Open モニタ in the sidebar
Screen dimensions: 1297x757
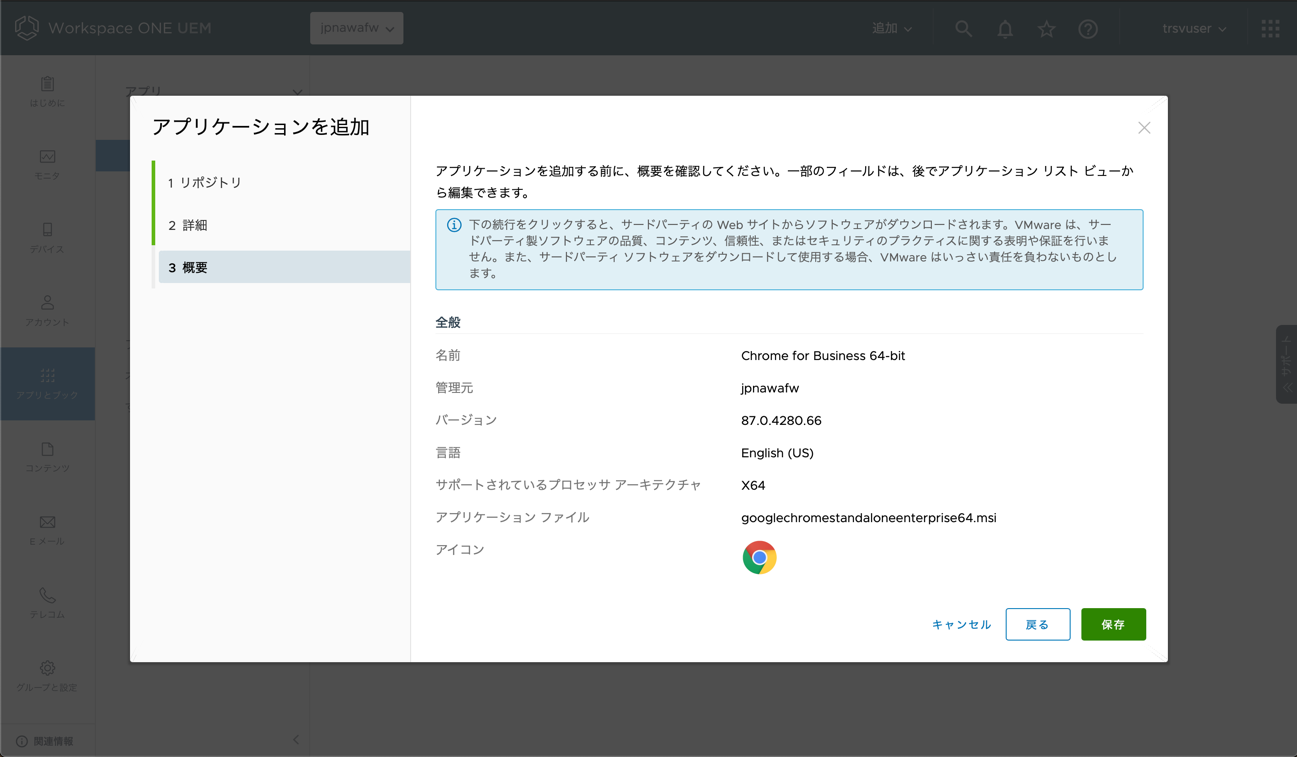(47, 165)
